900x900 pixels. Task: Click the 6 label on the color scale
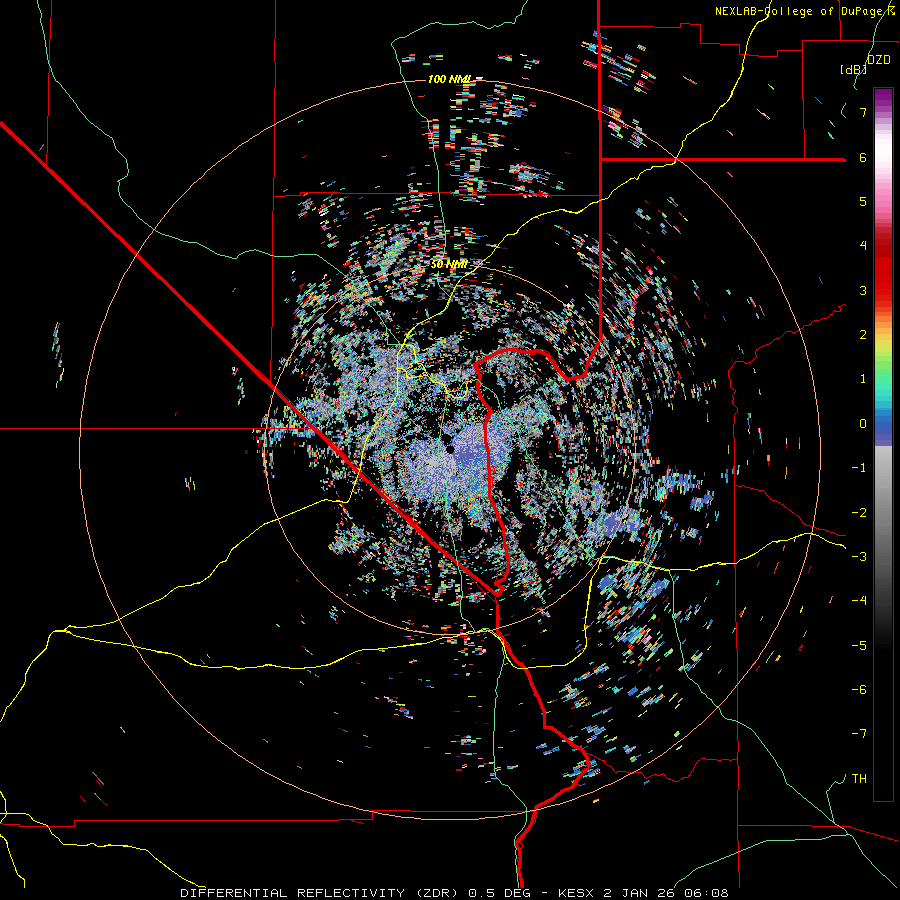pyautogui.click(x=863, y=157)
